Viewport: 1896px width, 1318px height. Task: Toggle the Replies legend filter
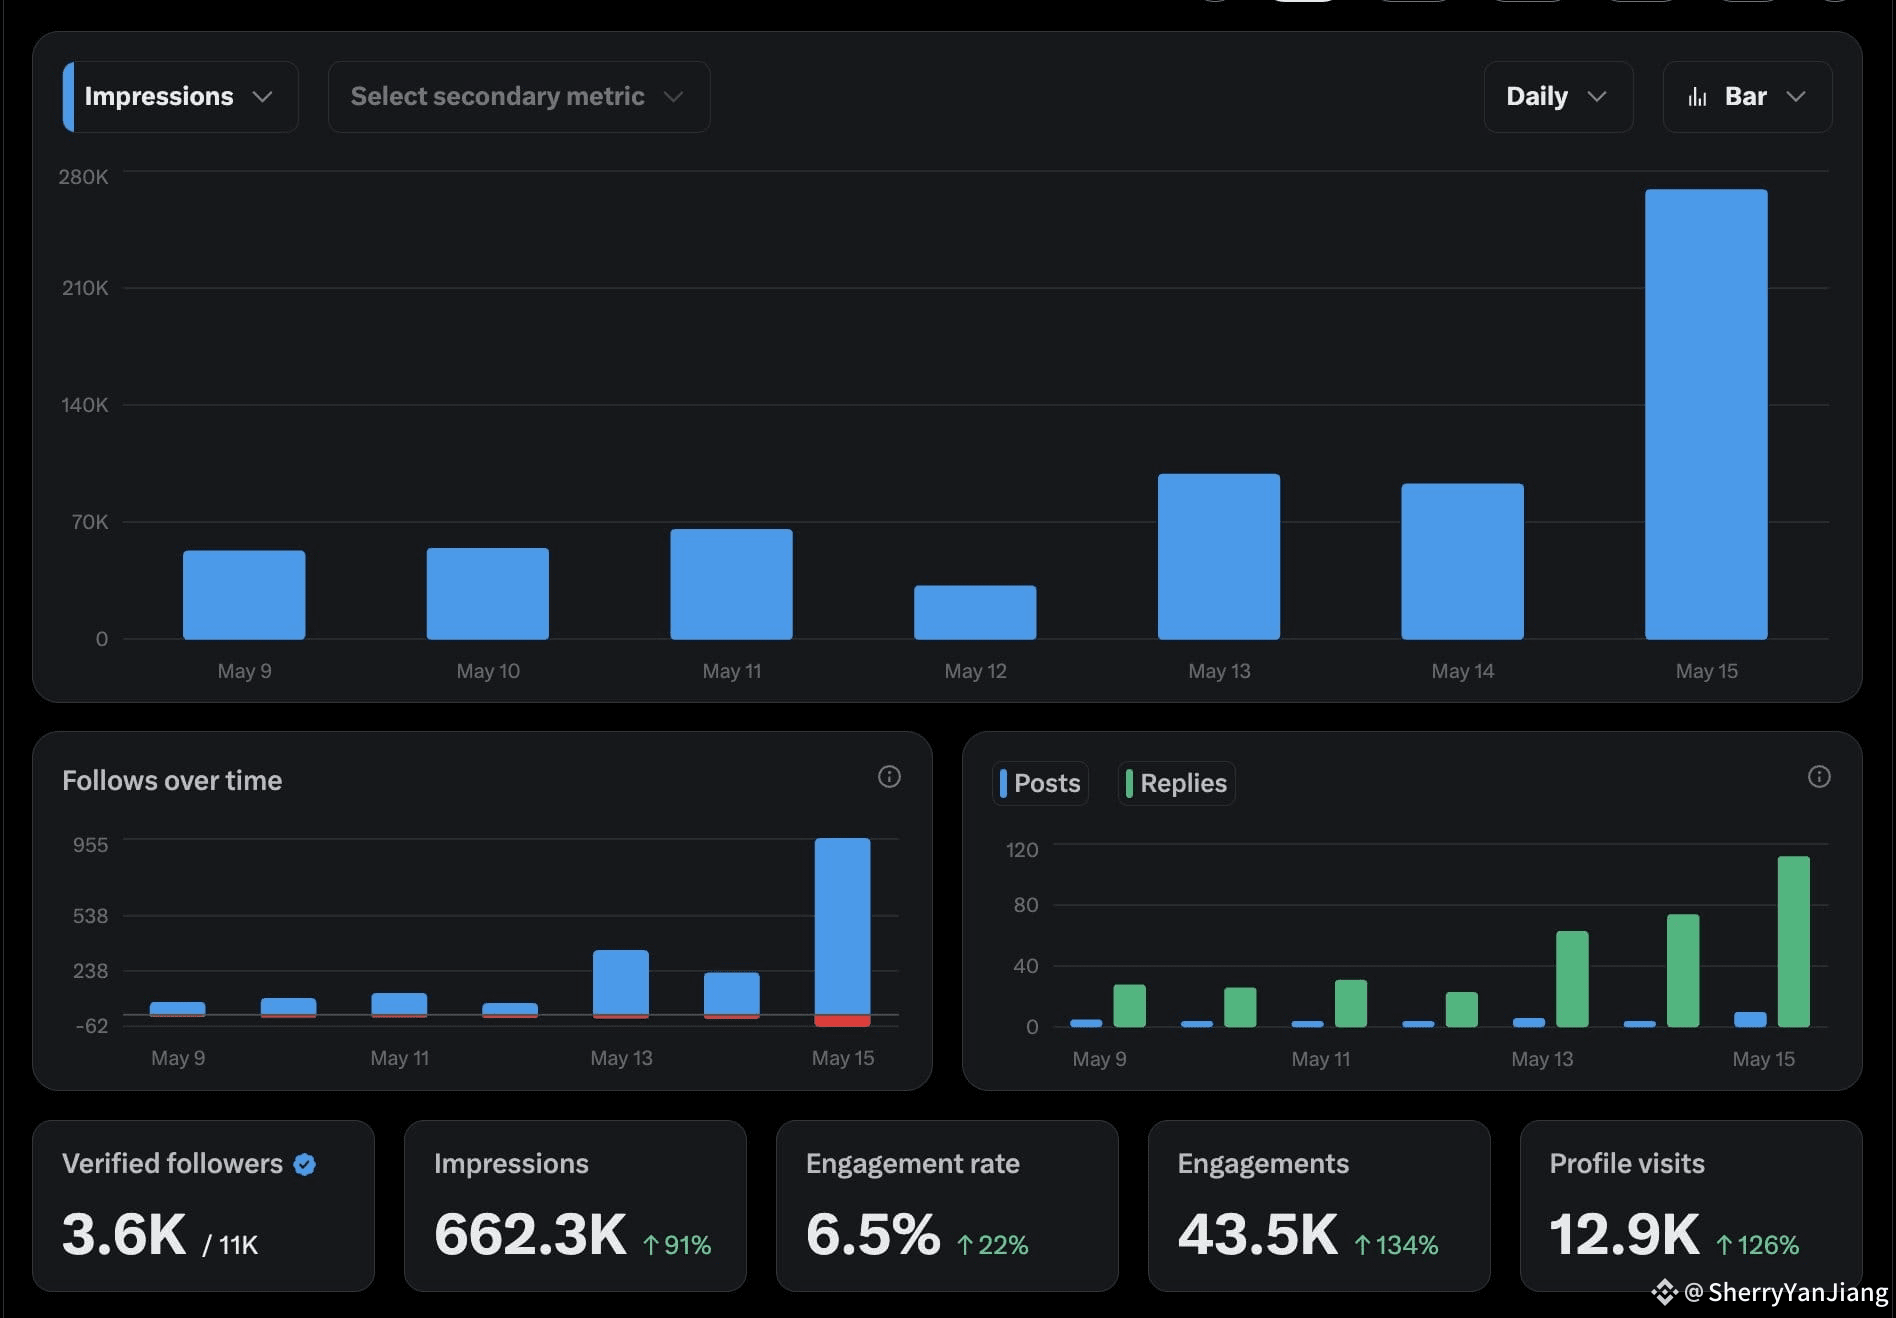coord(1176,783)
